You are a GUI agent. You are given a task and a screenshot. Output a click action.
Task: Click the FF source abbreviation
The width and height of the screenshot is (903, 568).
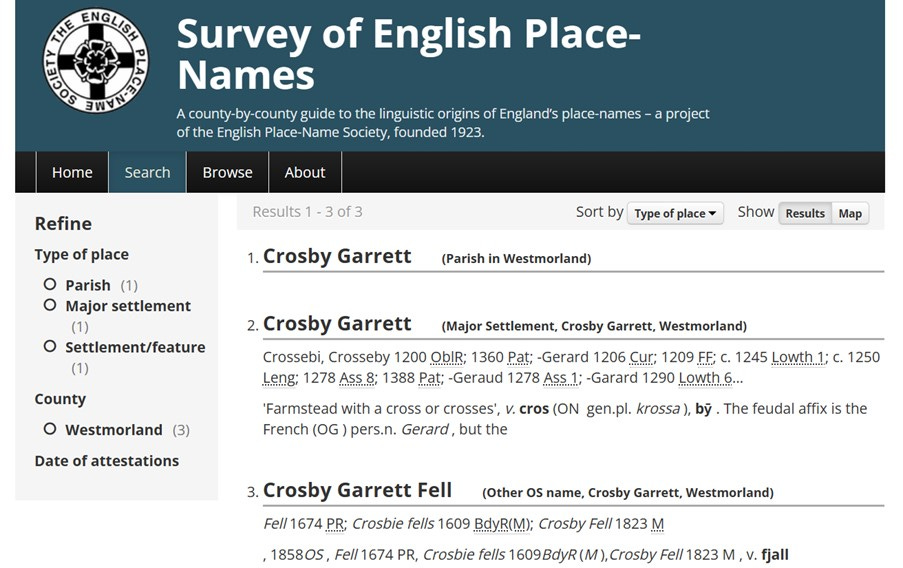tap(704, 357)
